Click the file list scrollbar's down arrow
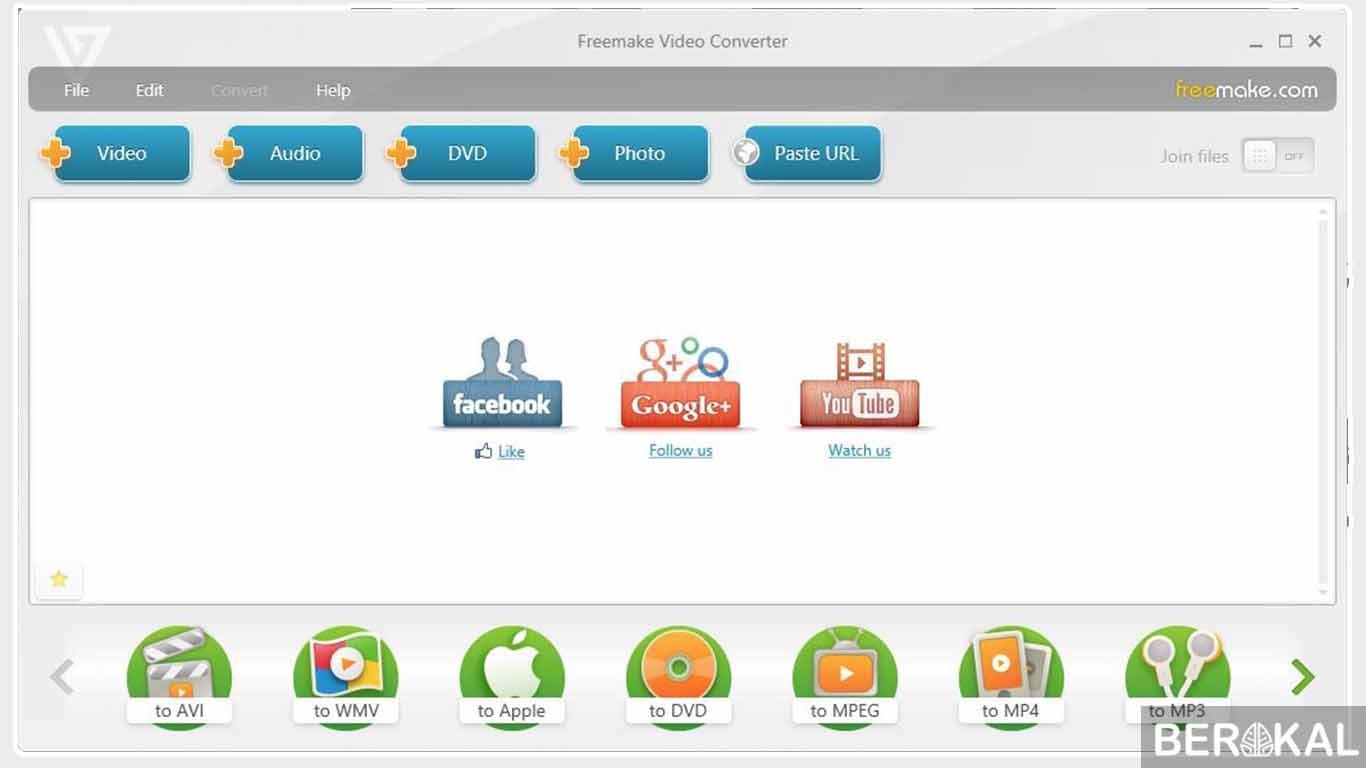The width and height of the screenshot is (1366, 768). coord(1324,593)
